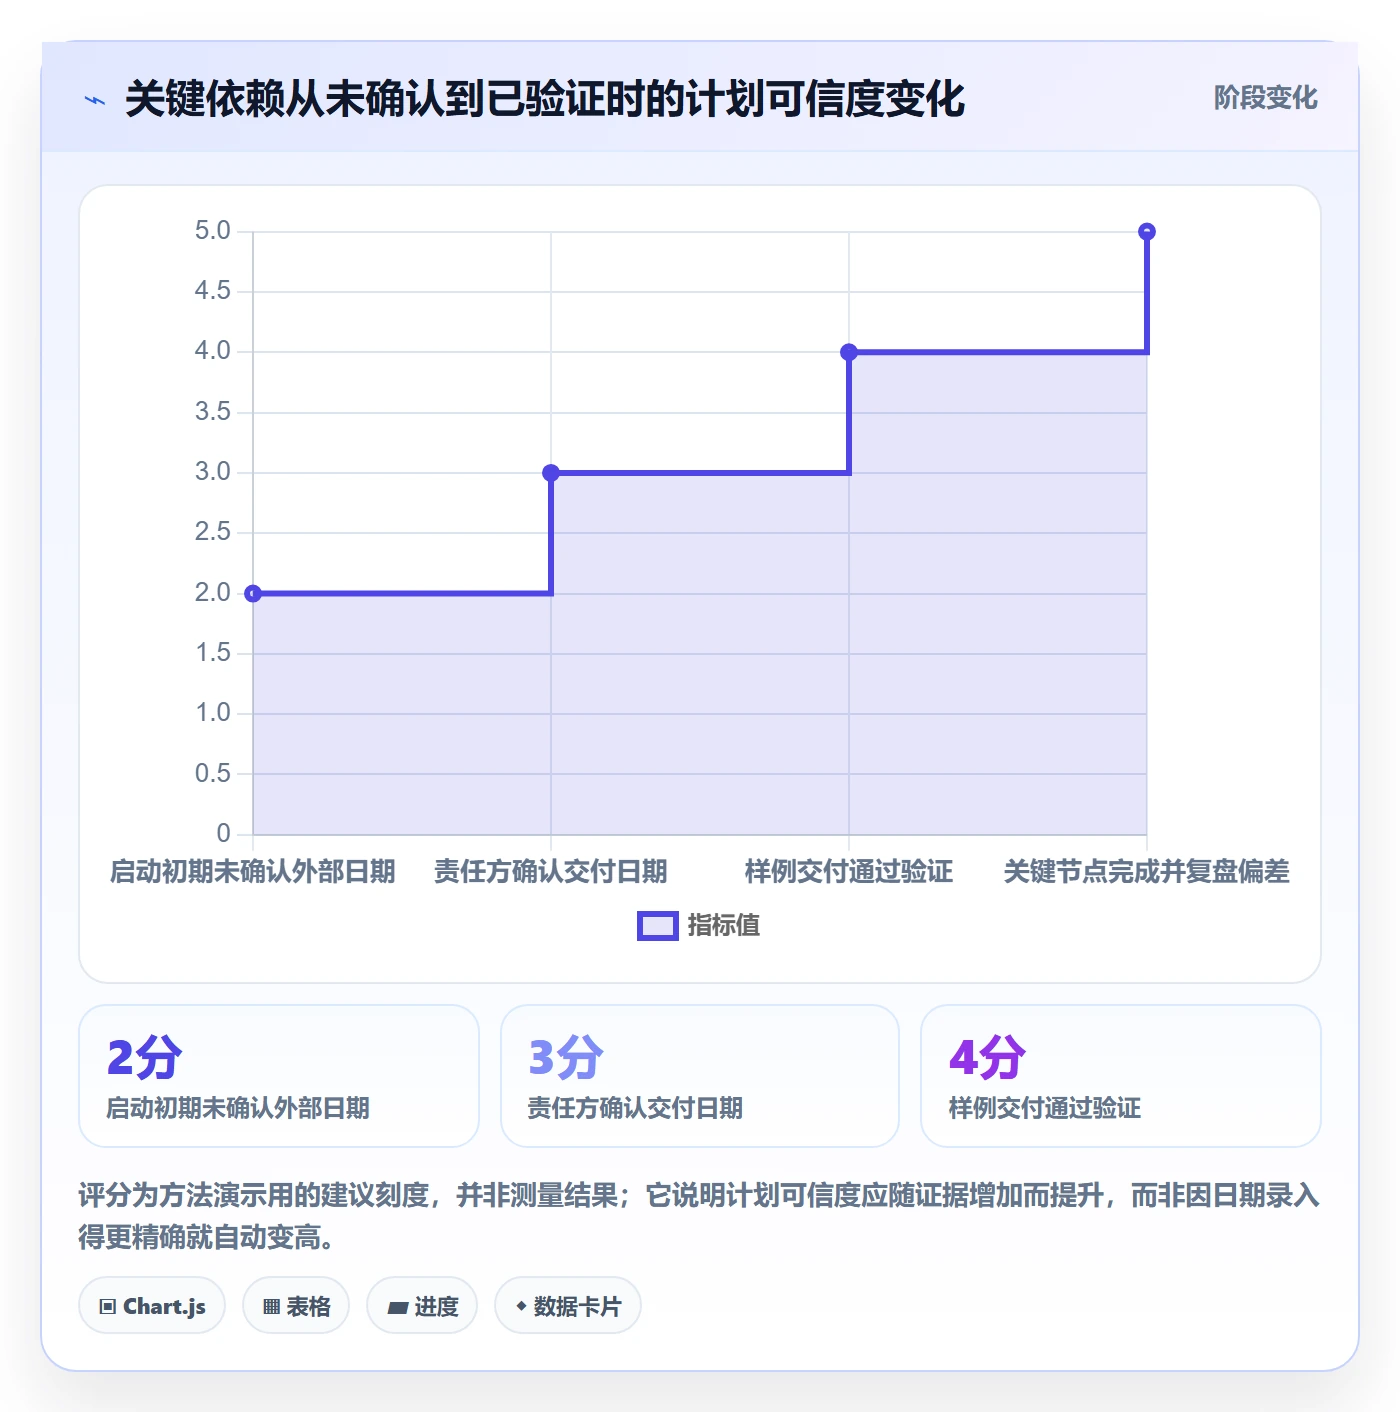Screen dimensions: 1400x1412
Task: Click axis label 责任方确认交付日期
Action: 551,872
